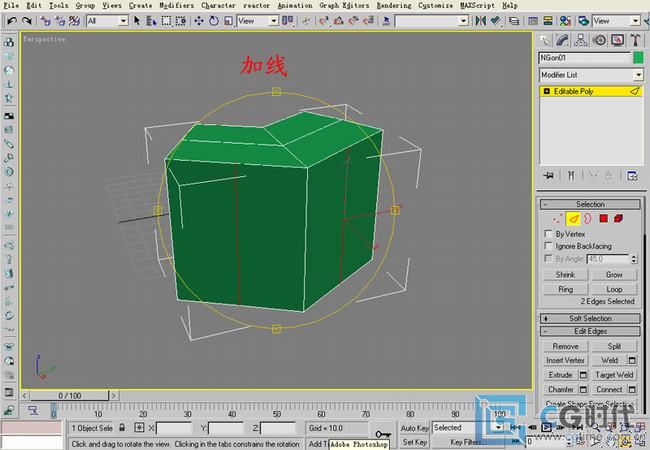650x450 pixels.
Task: Open the Graph Editors menu
Action: [344, 5]
